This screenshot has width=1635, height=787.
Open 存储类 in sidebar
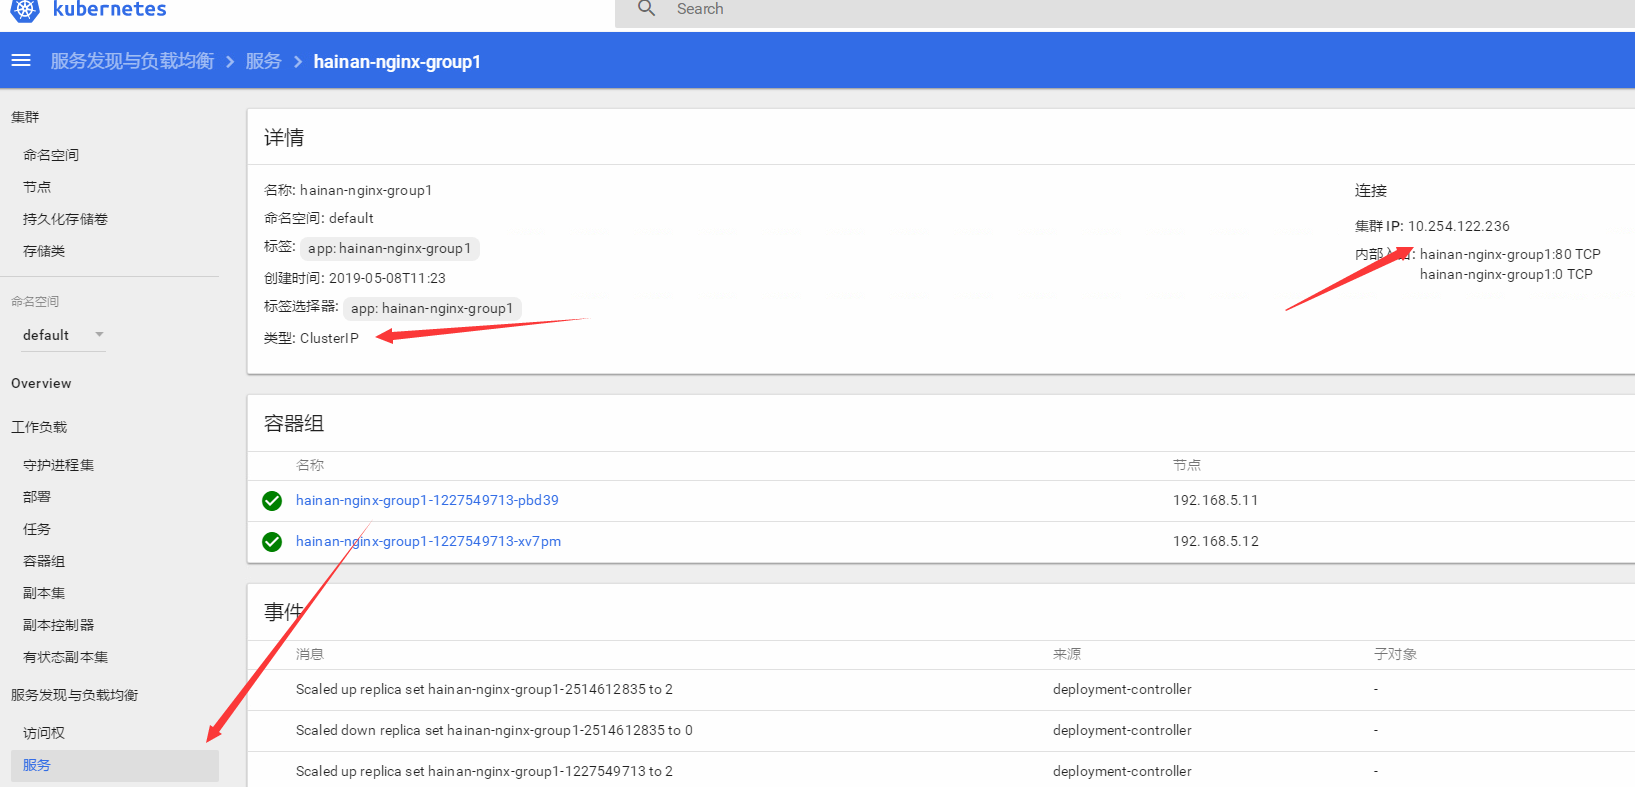coord(44,251)
